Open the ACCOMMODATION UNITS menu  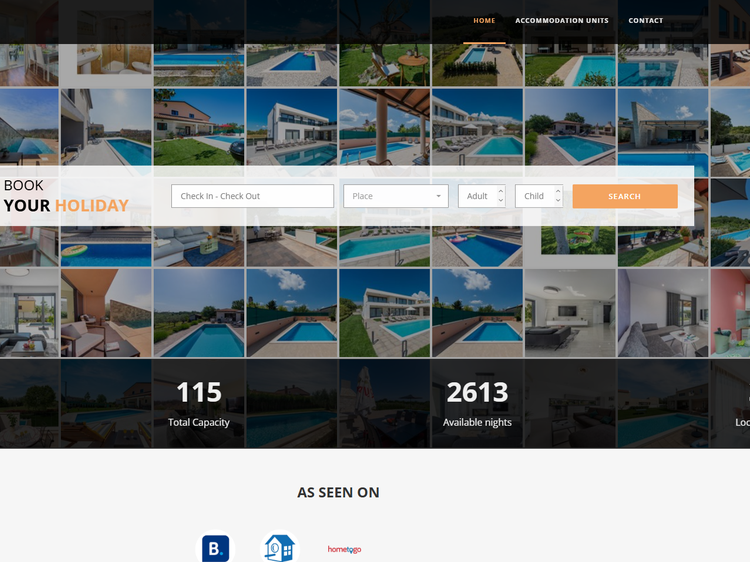click(561, 21)
